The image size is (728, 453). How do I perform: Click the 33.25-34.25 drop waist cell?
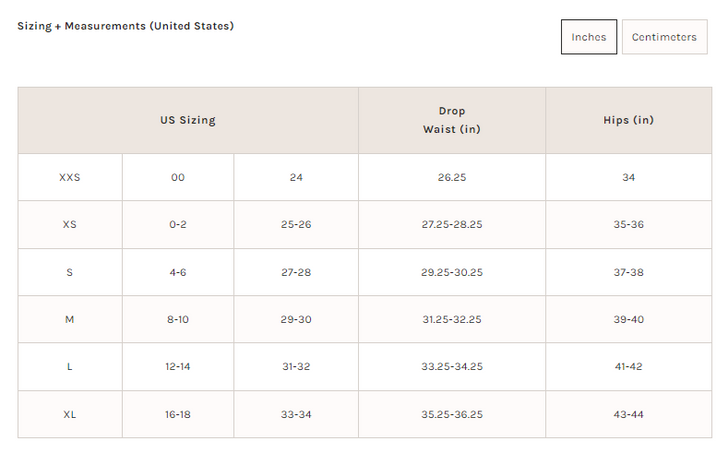tap(452, 367)
